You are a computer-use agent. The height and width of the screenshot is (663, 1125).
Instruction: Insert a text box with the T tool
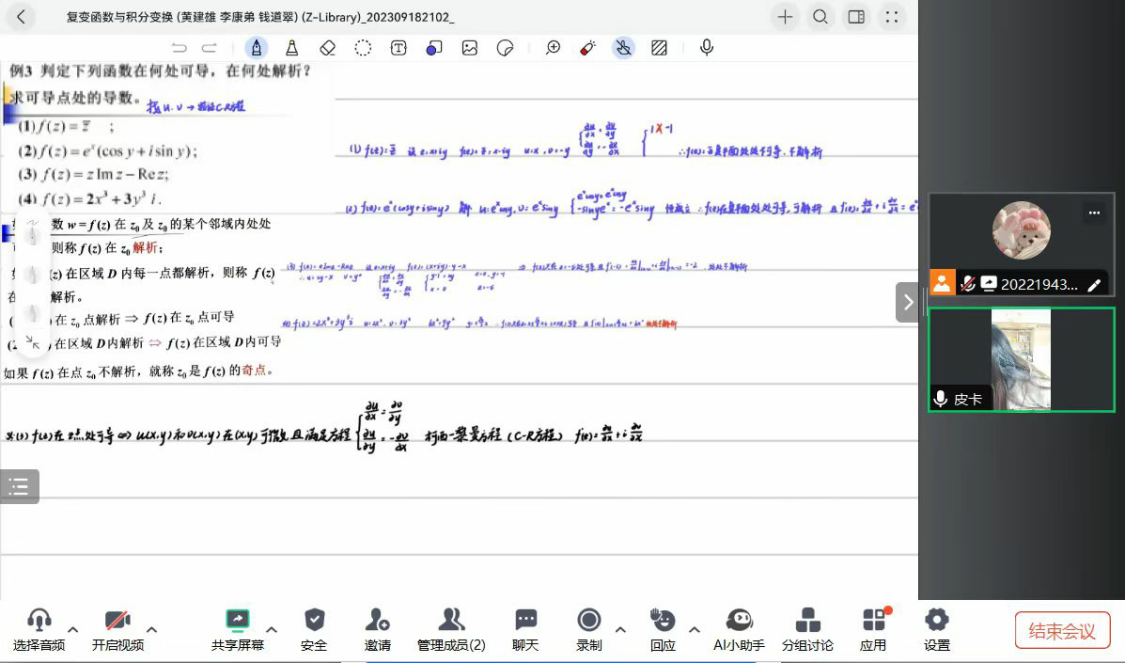click(x=398, y=47)
